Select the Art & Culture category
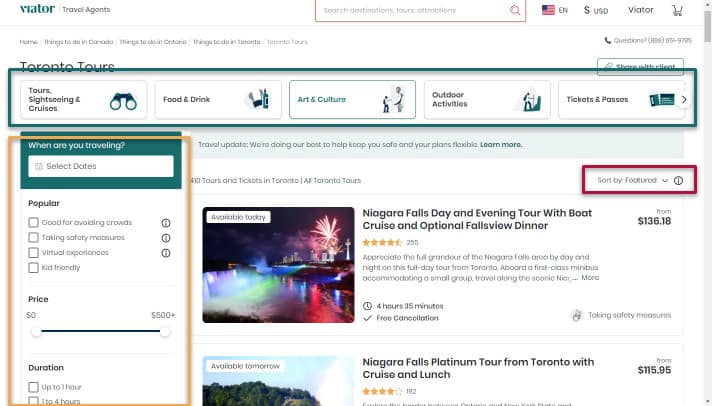This screenshot has height=406, width=712. (x=352, y=99)
